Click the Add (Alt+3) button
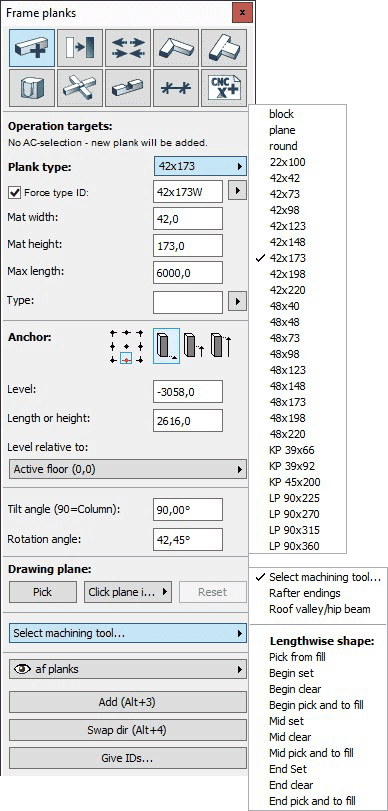Image resolution: width=388 pixels, height=811 pixels. click(x=128, y=702)
